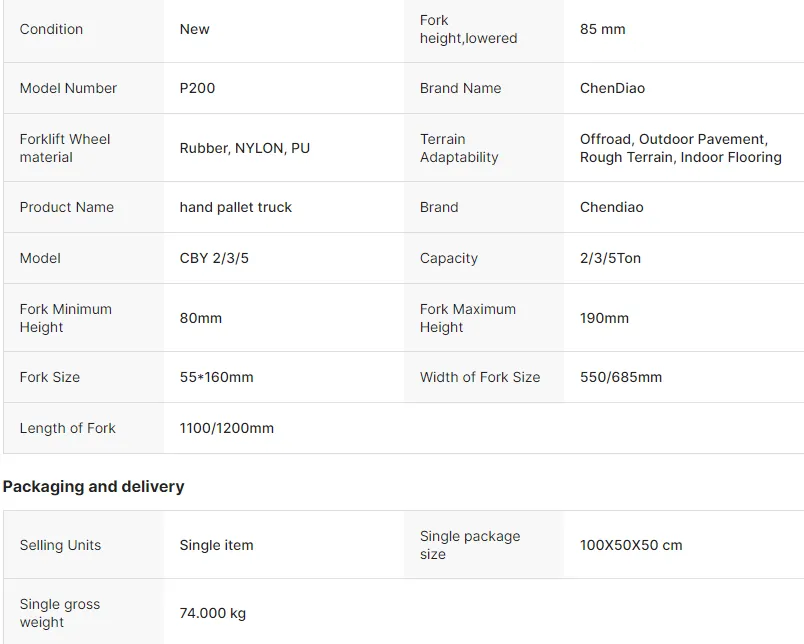The image size is (804, 644).
Task: Click the Rubber, NYLON, PU value
Action: [245, 148]
